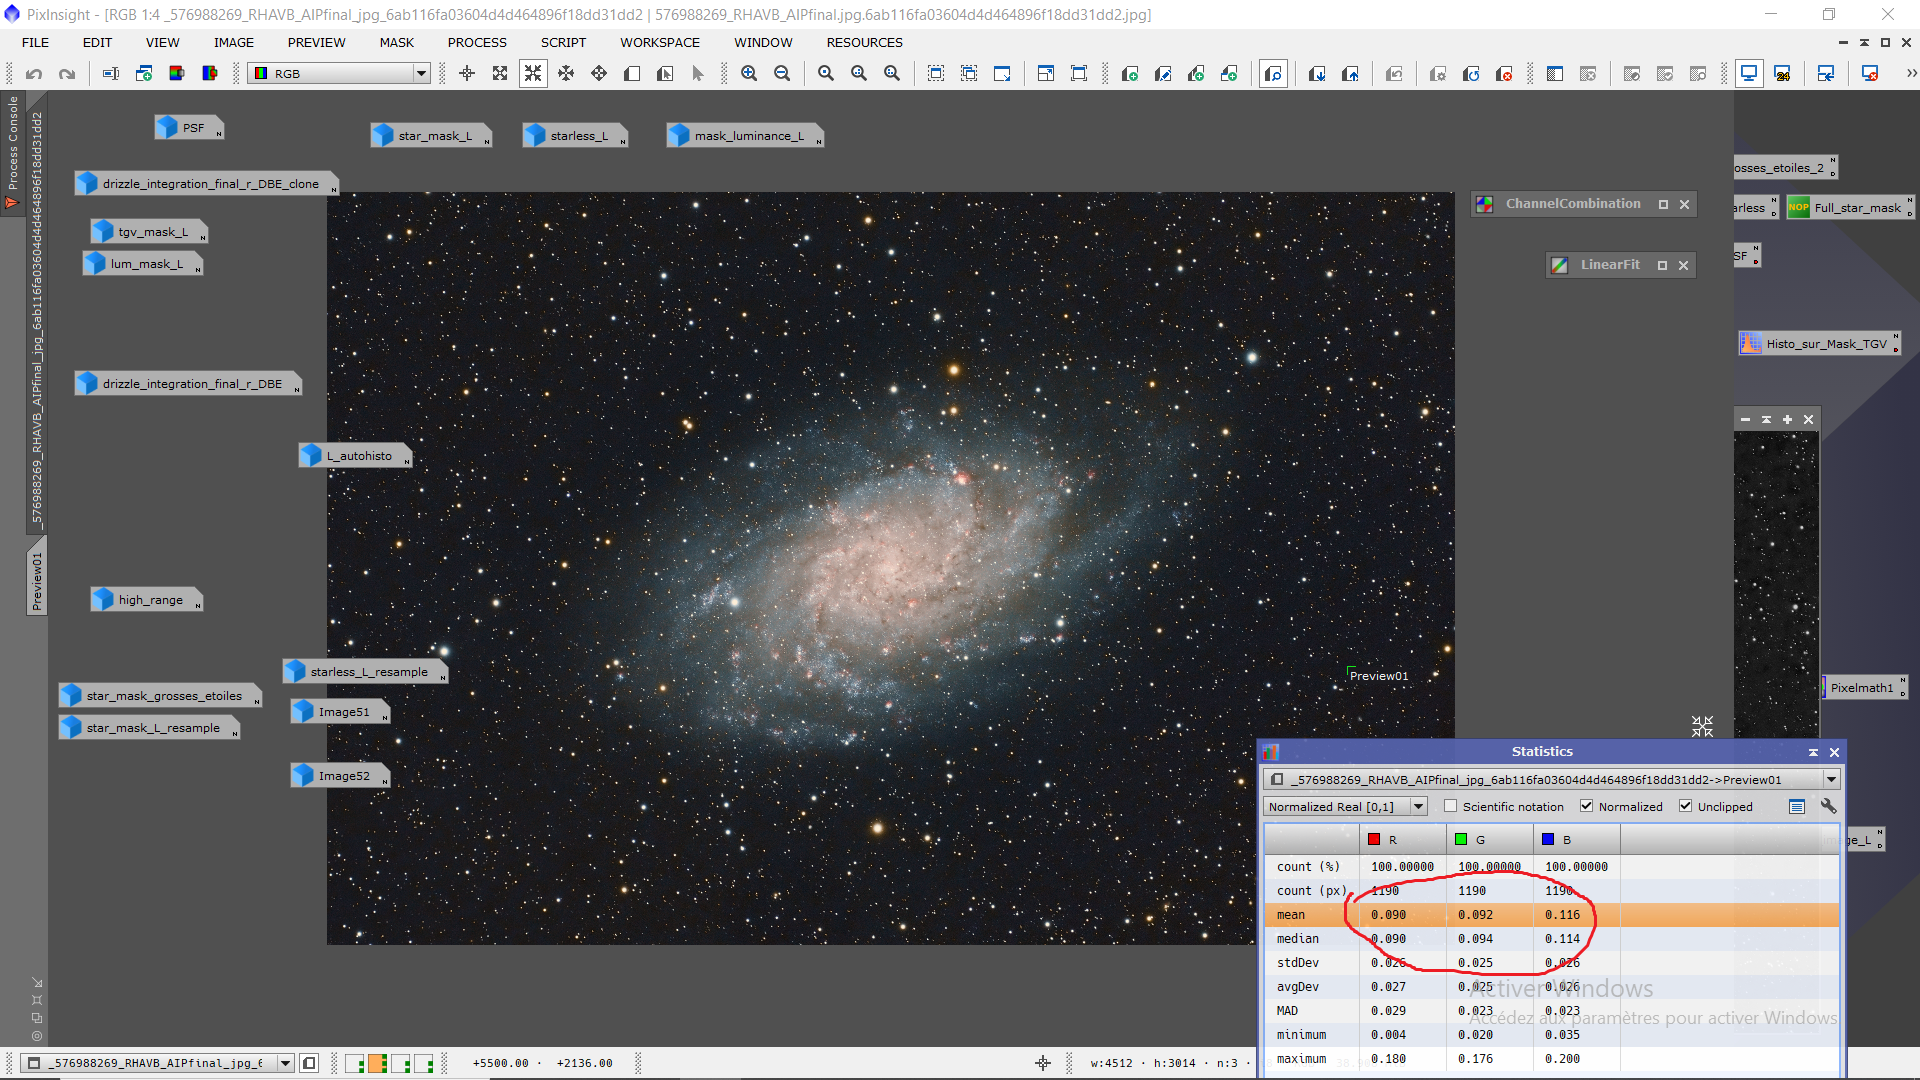
Task: Toggle the Unclipped checkbox
Action: (1686, 806)
